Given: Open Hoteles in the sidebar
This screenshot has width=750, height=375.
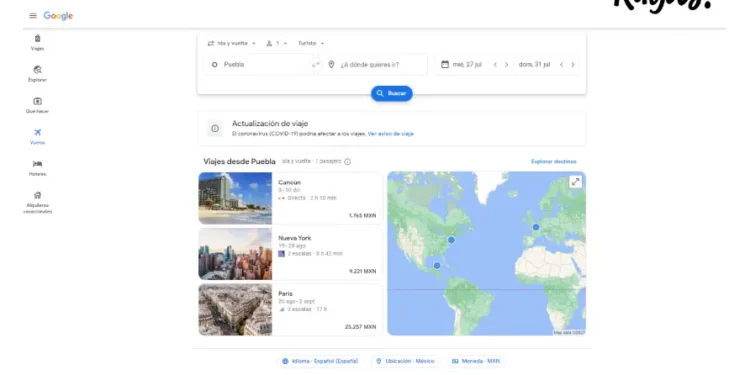Looking at the screenshot, I should pyautogui.click(x=37, y=168).
